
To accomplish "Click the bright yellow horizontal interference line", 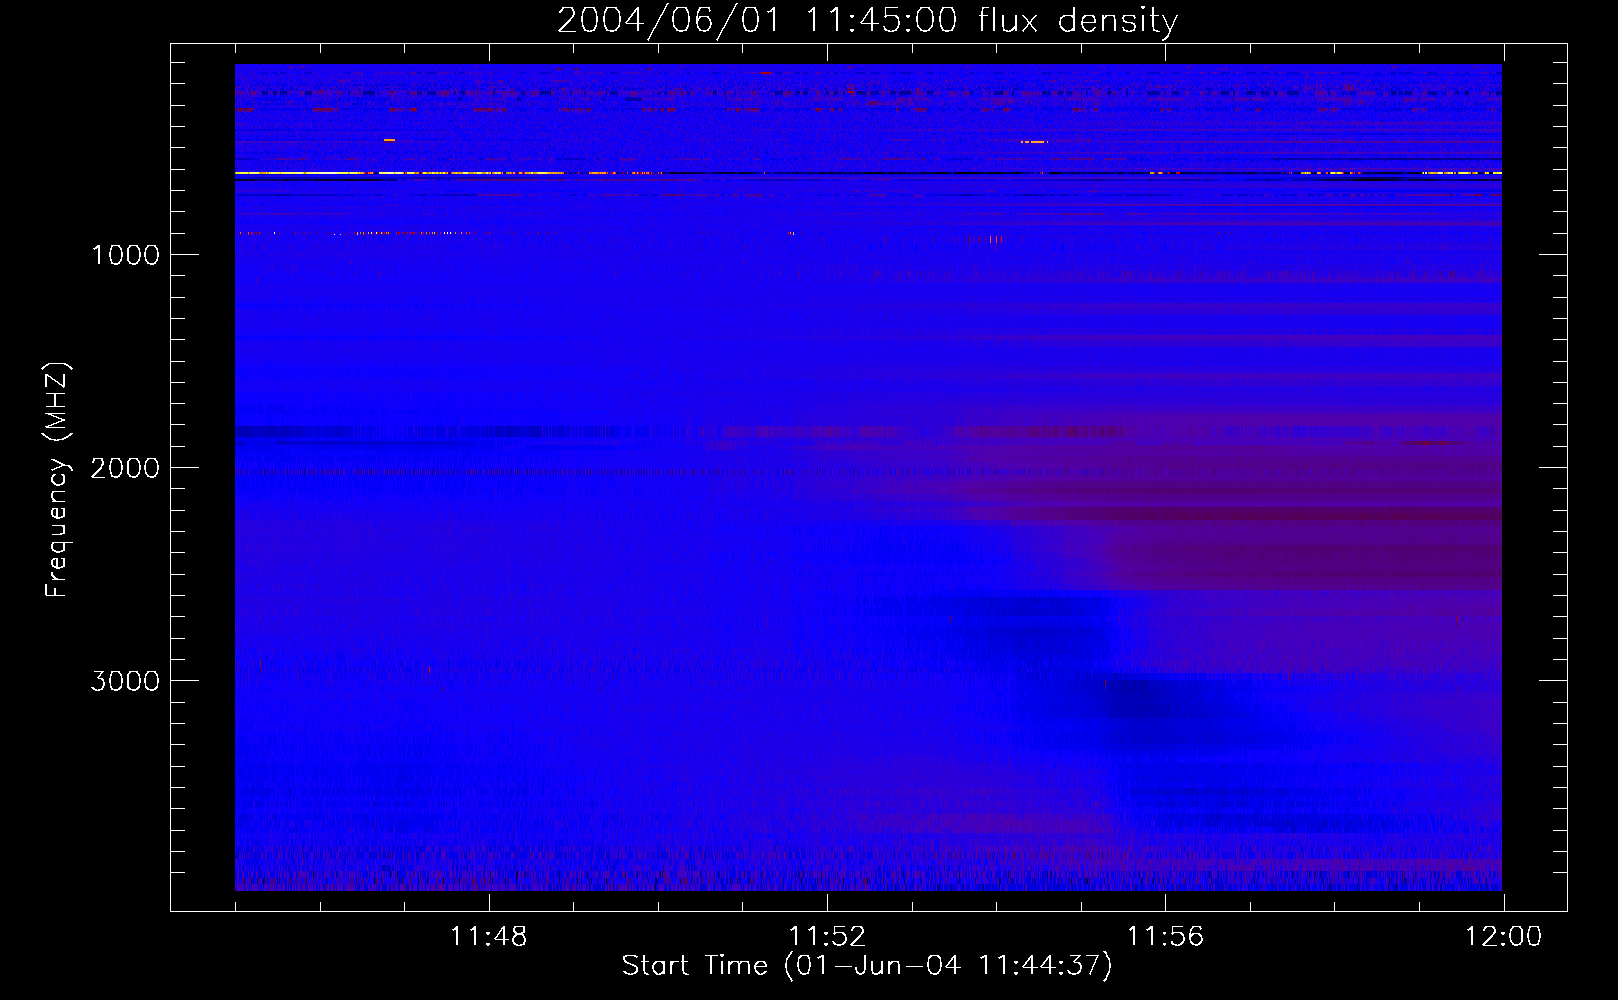I will [x=400, y=173].
